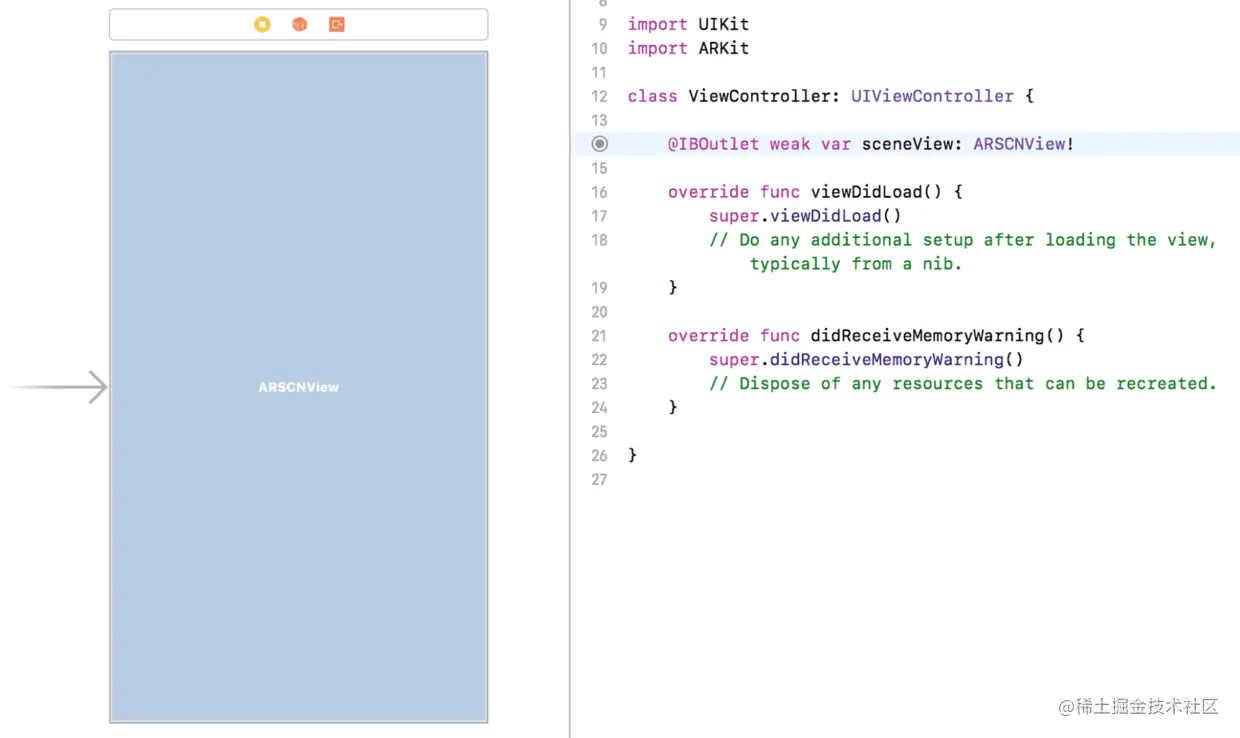Click the closing brace on line 26
Screen dimensions: 1240x738
click(632, 455)
